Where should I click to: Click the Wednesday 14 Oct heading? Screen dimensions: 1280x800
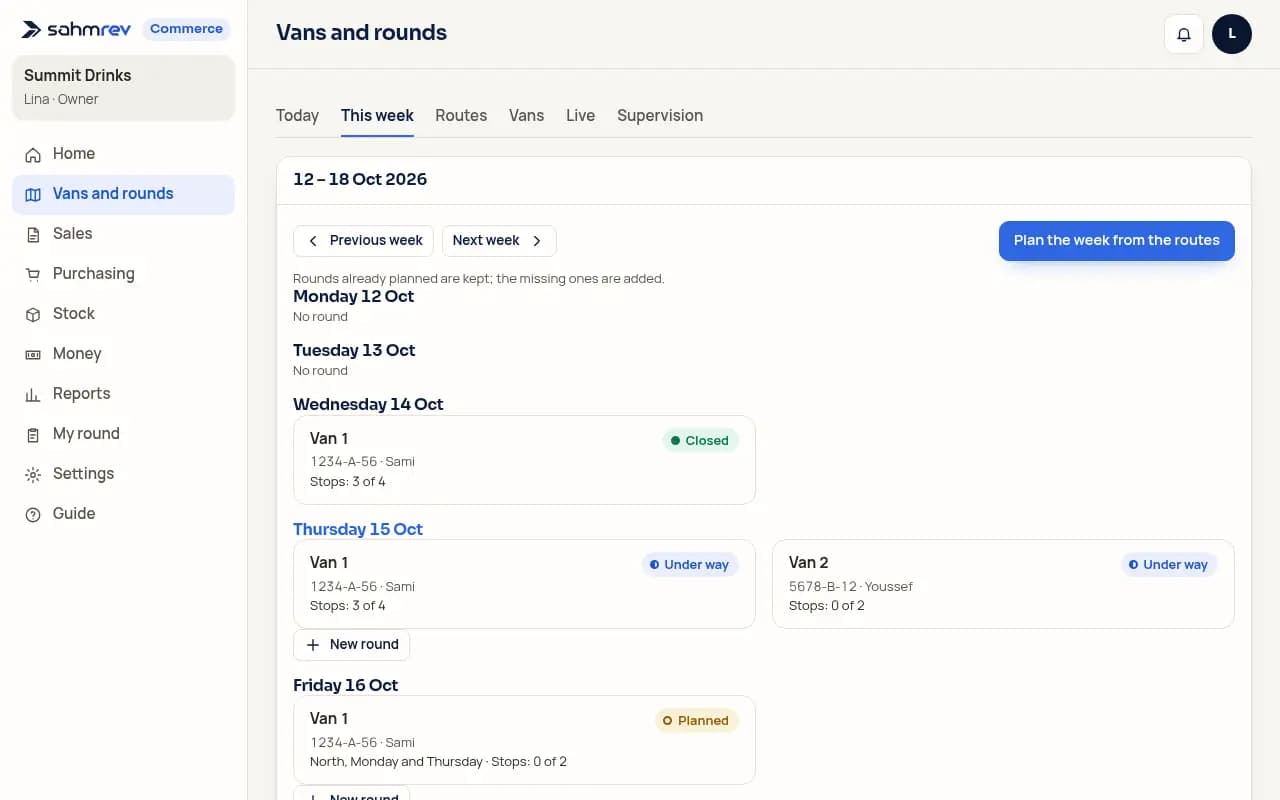(x=368, y=404)
